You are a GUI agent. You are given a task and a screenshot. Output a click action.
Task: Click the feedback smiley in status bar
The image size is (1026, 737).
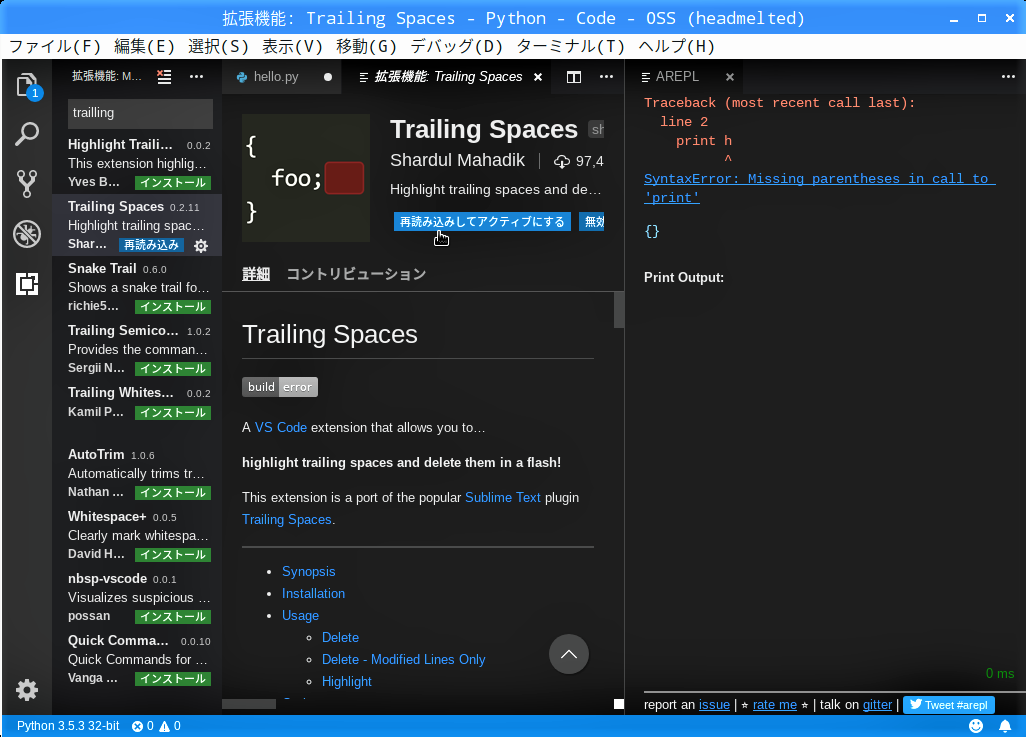tap(976, 726)
